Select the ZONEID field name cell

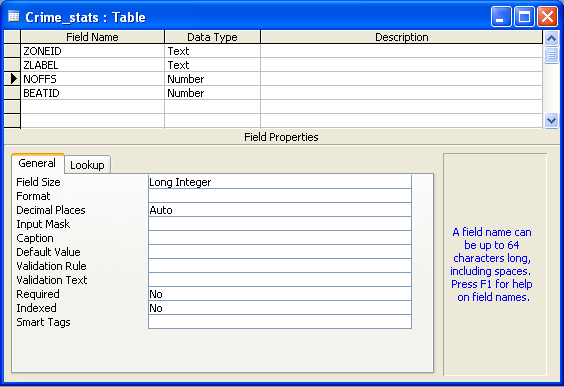[x=92, y=51]
